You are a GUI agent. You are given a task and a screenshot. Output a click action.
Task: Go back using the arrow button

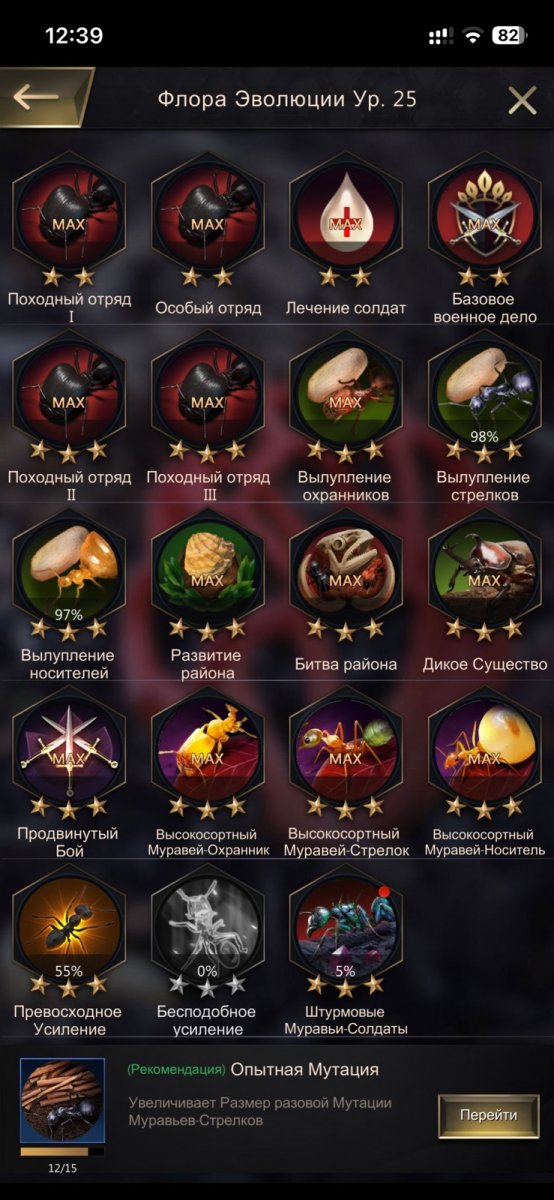(40, 98)
